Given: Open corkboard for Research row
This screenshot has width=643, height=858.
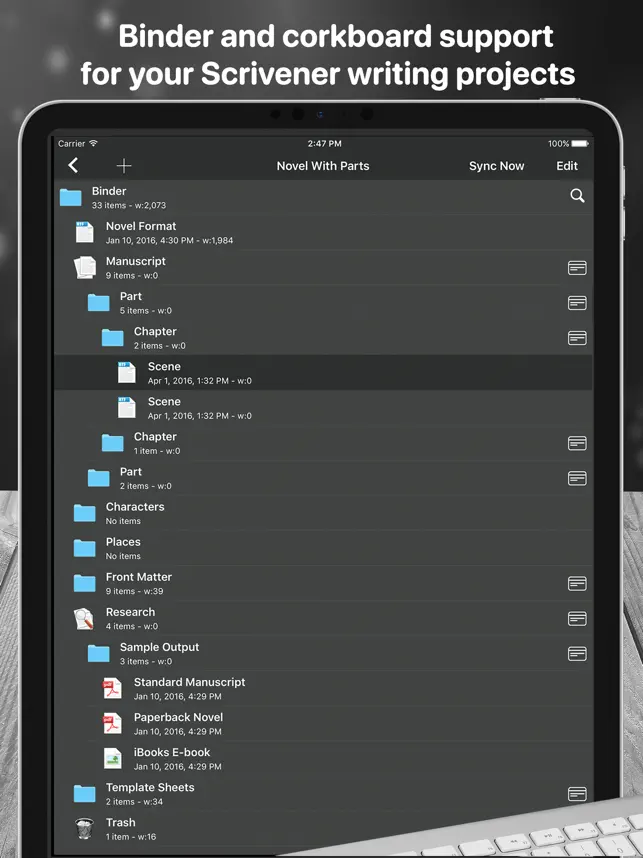Looking at the screenshot, I should [x=577, y=618].
